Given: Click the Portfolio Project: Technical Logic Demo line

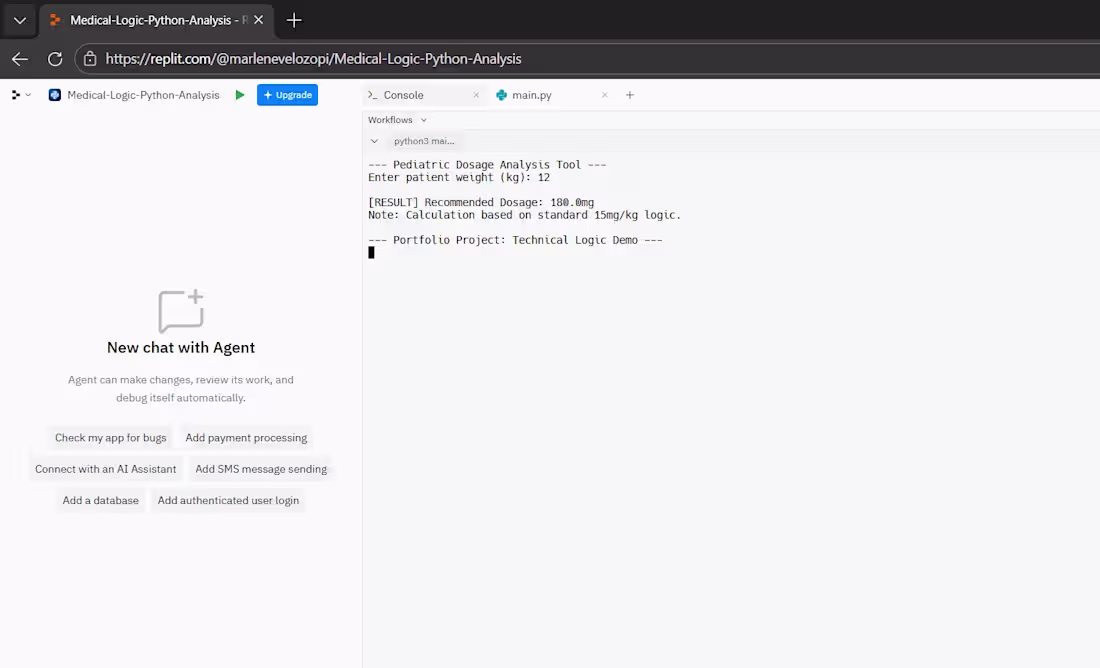Looking at the screenshot, I should [x=515, y=240].
